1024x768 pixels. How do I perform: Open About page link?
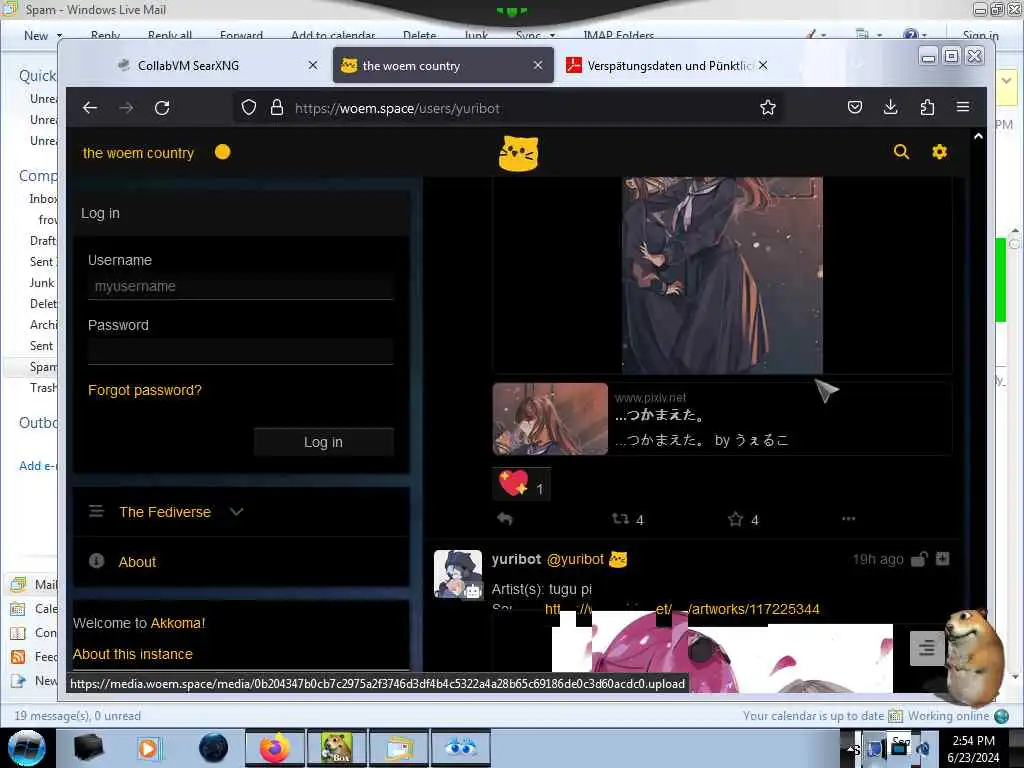click(x=137, y=562)
